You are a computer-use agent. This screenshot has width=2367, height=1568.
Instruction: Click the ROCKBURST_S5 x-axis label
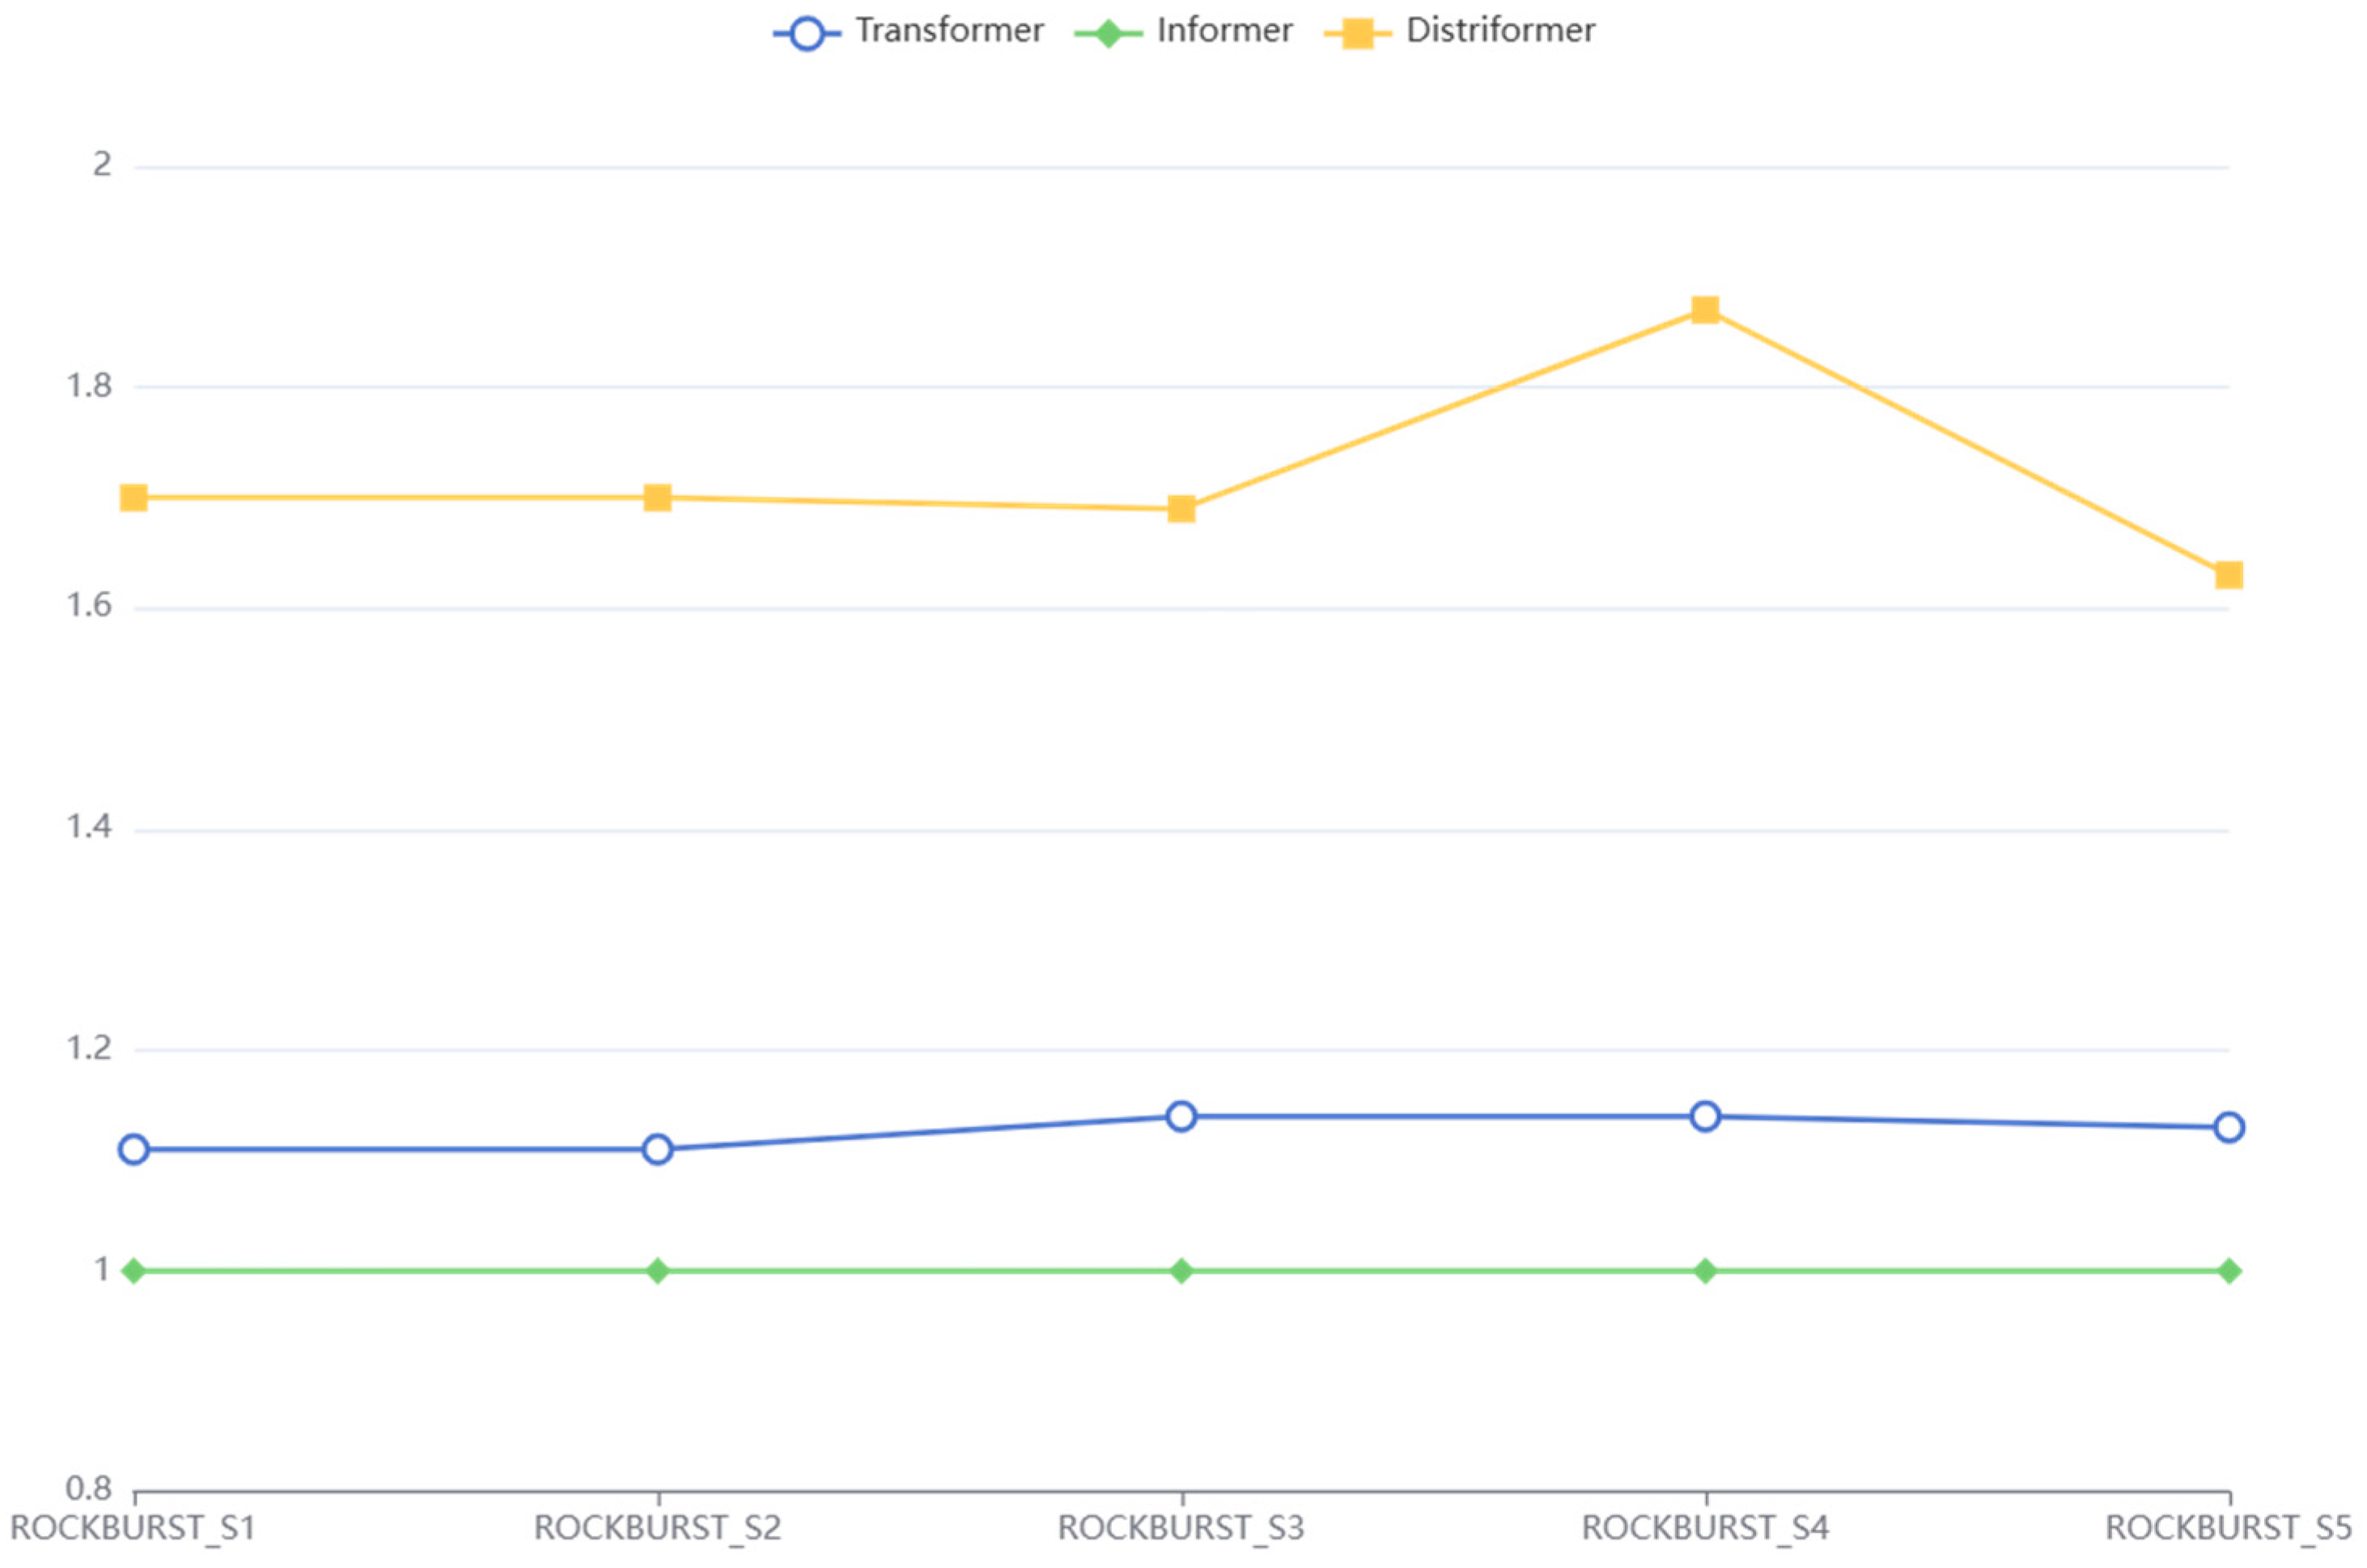pos(2229,1528)
